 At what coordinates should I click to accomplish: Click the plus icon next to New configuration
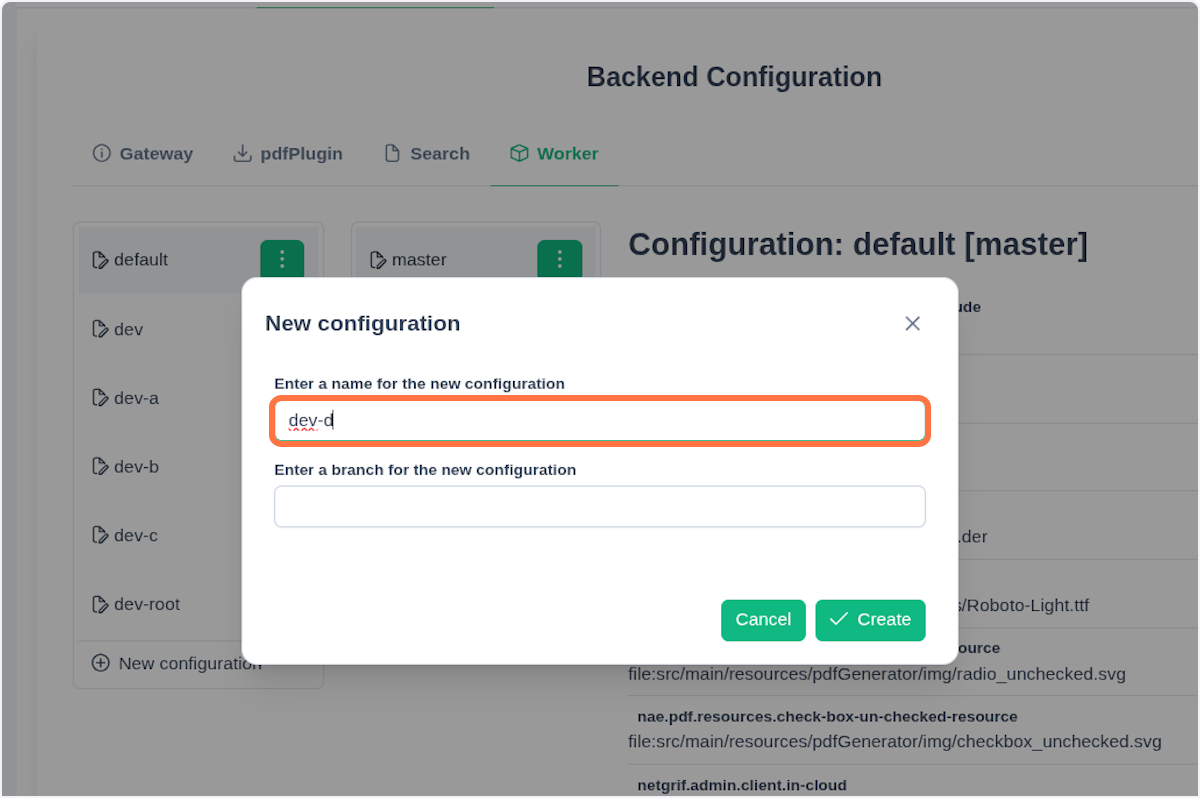100,662
